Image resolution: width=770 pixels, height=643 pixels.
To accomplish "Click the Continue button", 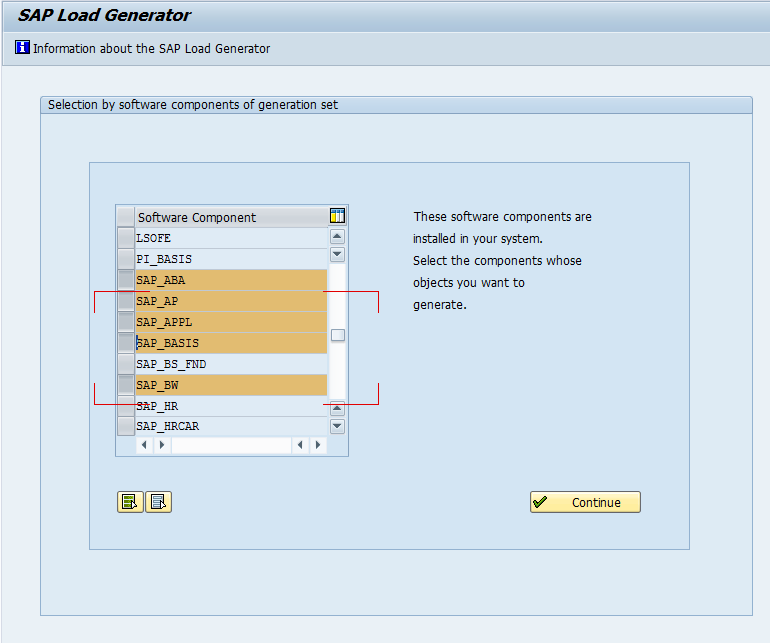I will pos(585,502).
